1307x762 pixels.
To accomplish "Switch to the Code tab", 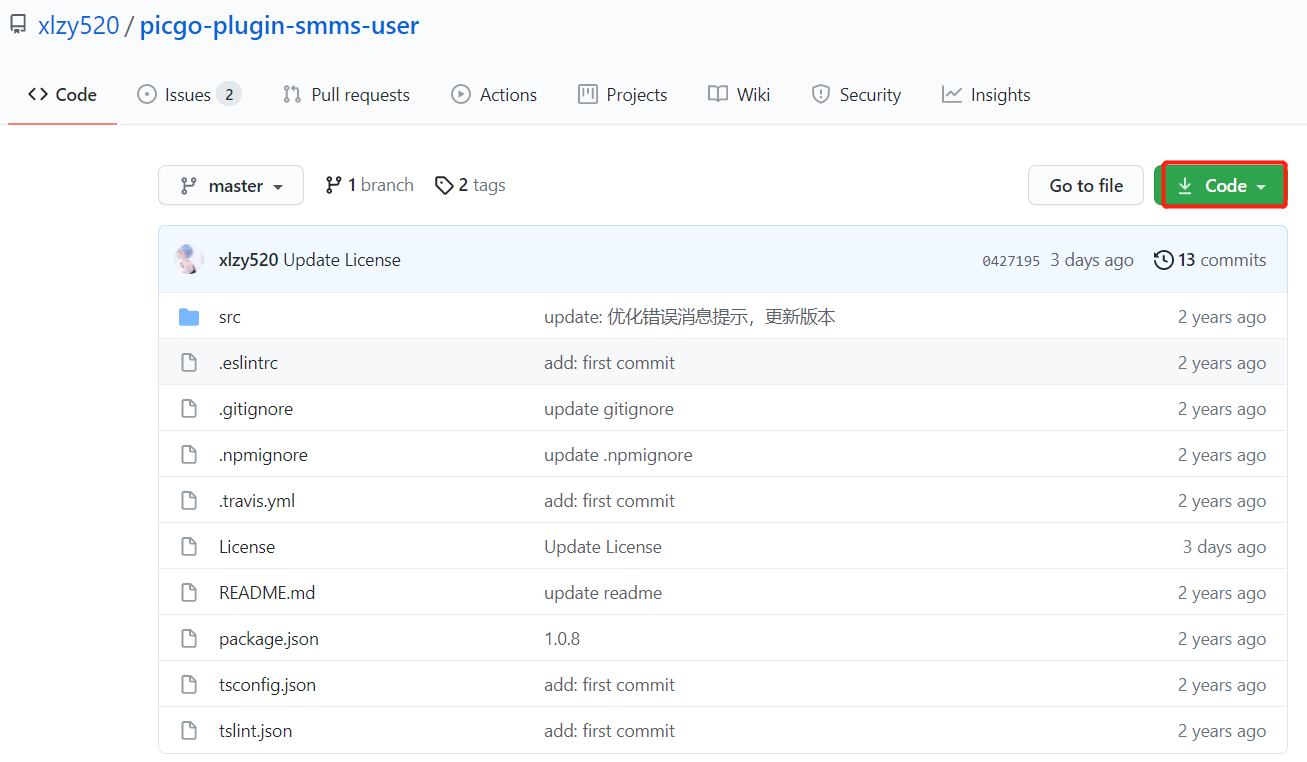I will tap(62, 95).
